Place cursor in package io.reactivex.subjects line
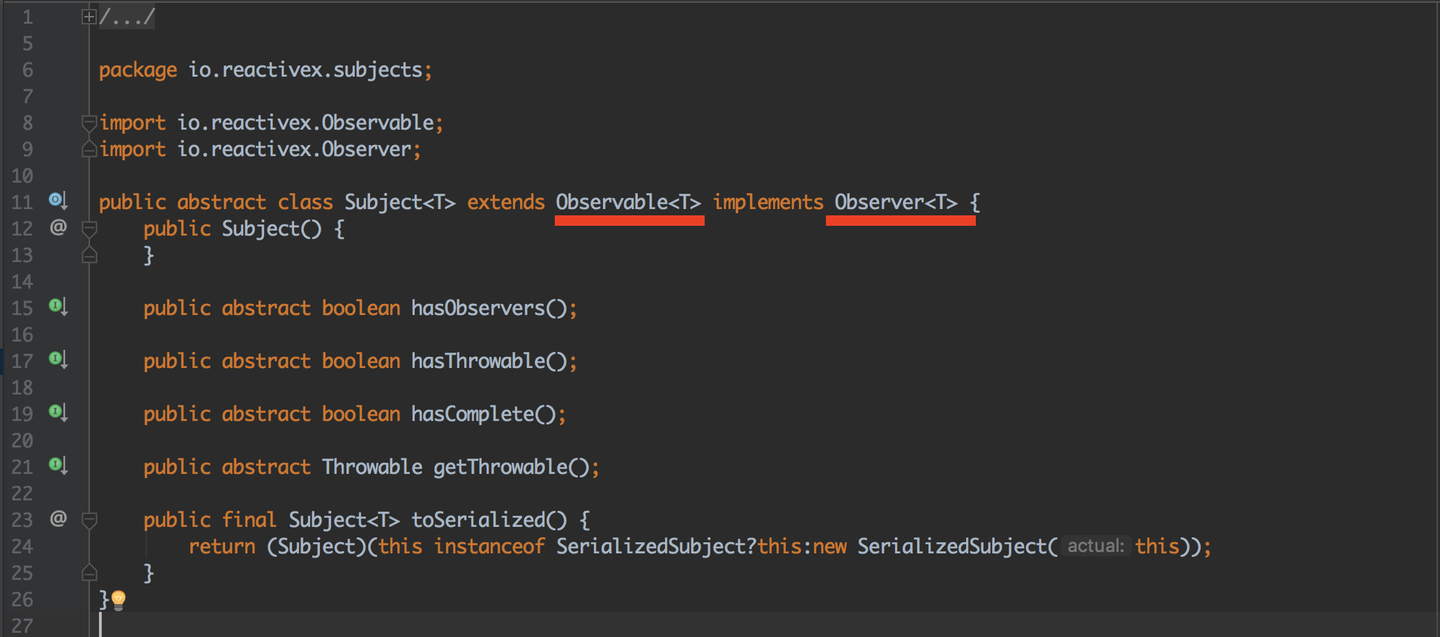 266,70
